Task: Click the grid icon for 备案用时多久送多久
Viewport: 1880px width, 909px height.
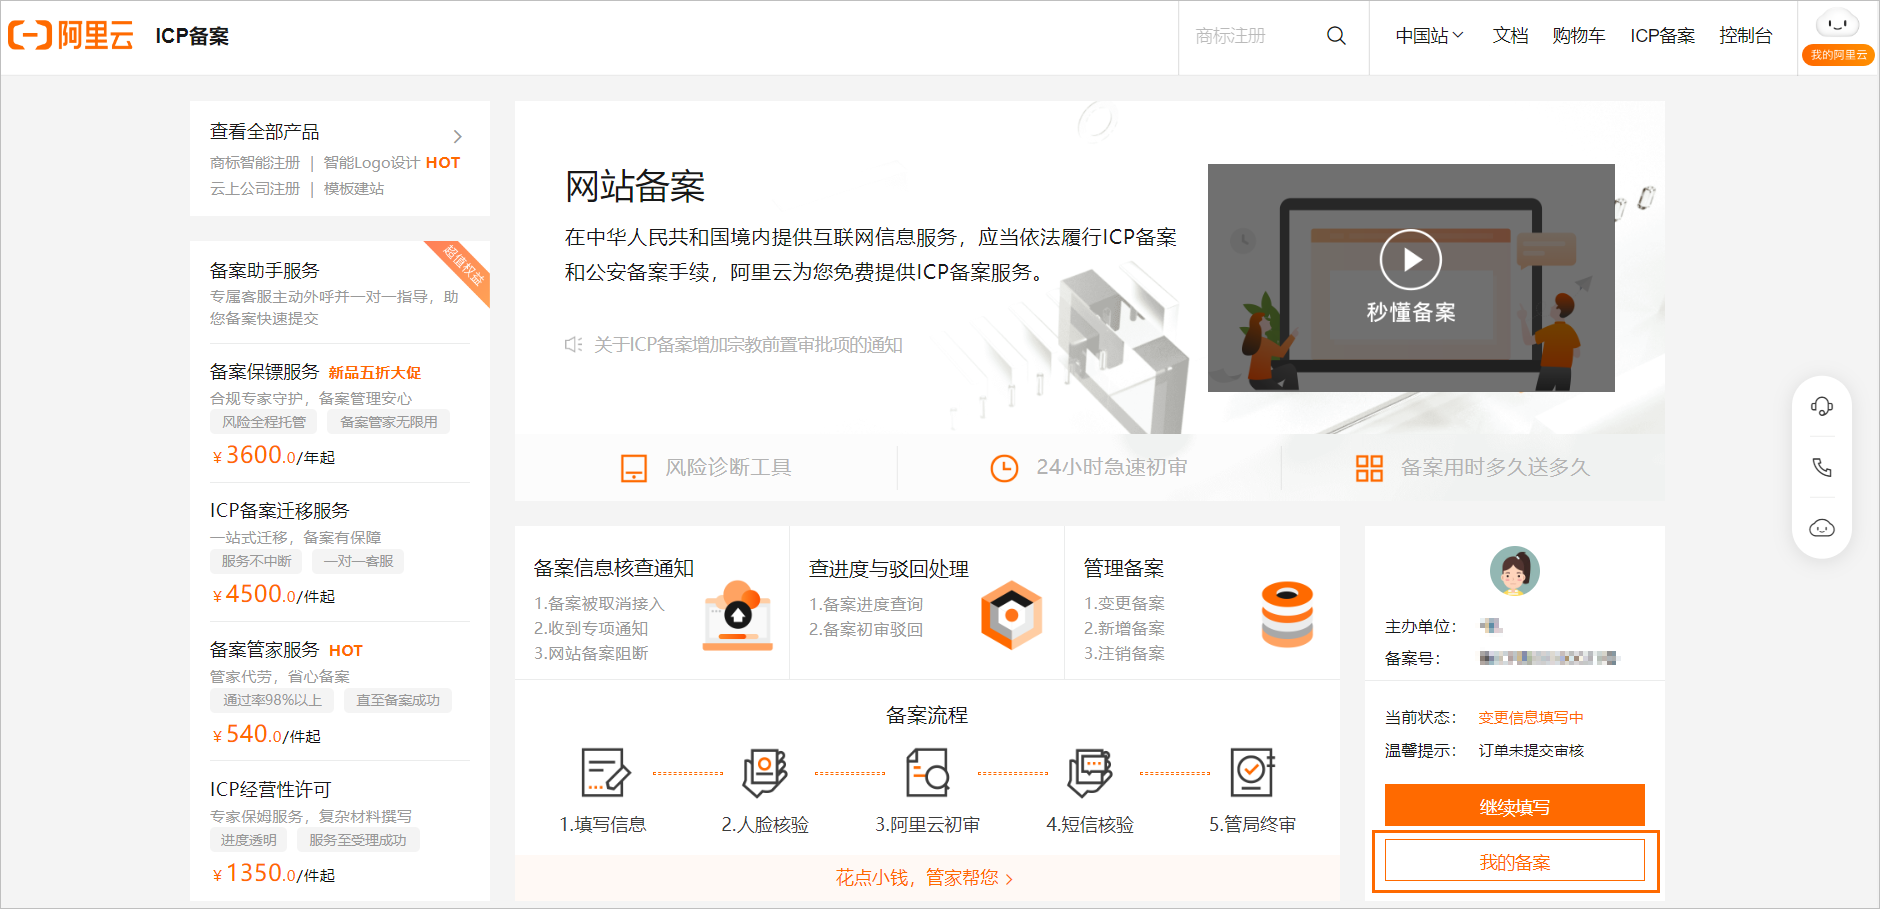Action: tap(1370, 466)
